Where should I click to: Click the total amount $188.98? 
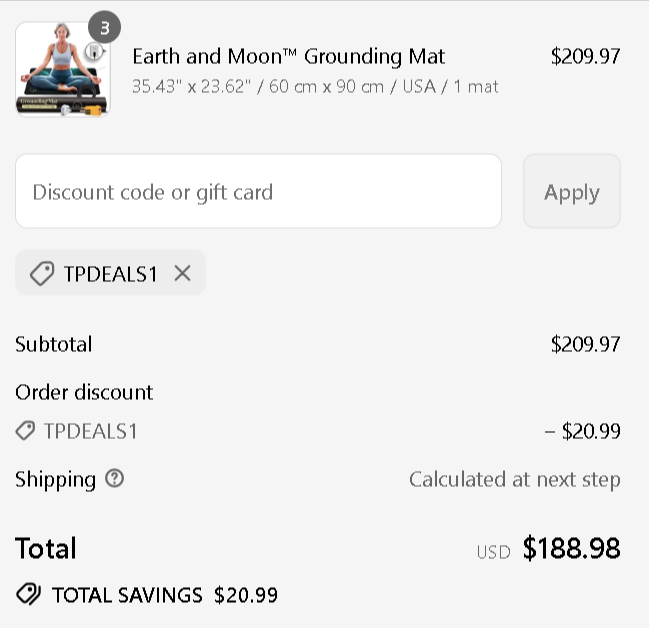click(571, 548)
